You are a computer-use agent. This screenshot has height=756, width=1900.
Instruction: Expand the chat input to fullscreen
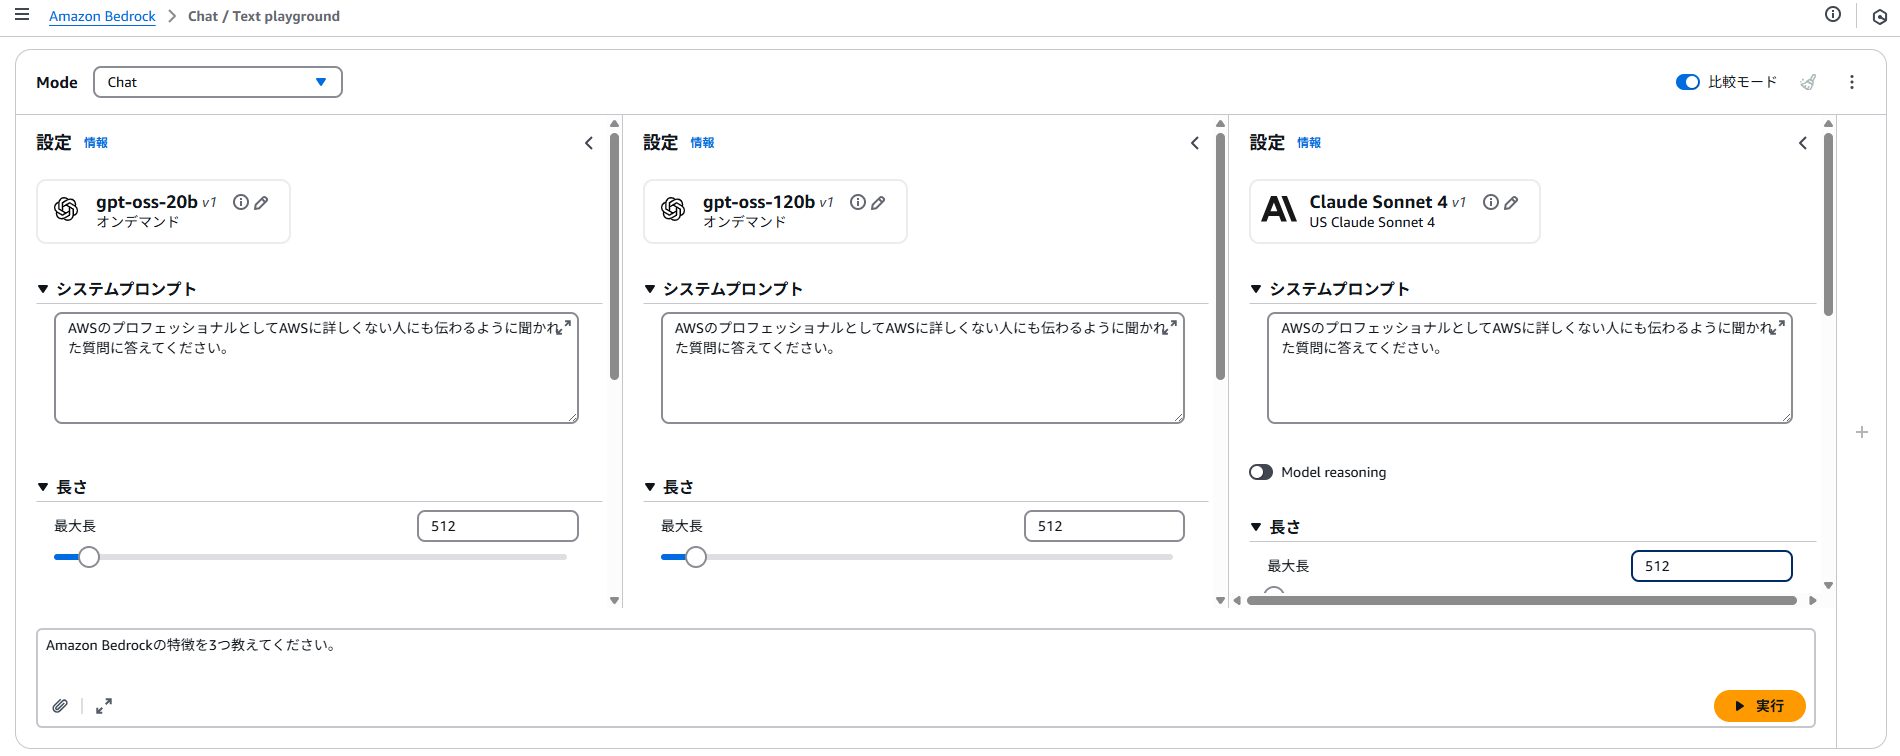(x=104, y=706)
